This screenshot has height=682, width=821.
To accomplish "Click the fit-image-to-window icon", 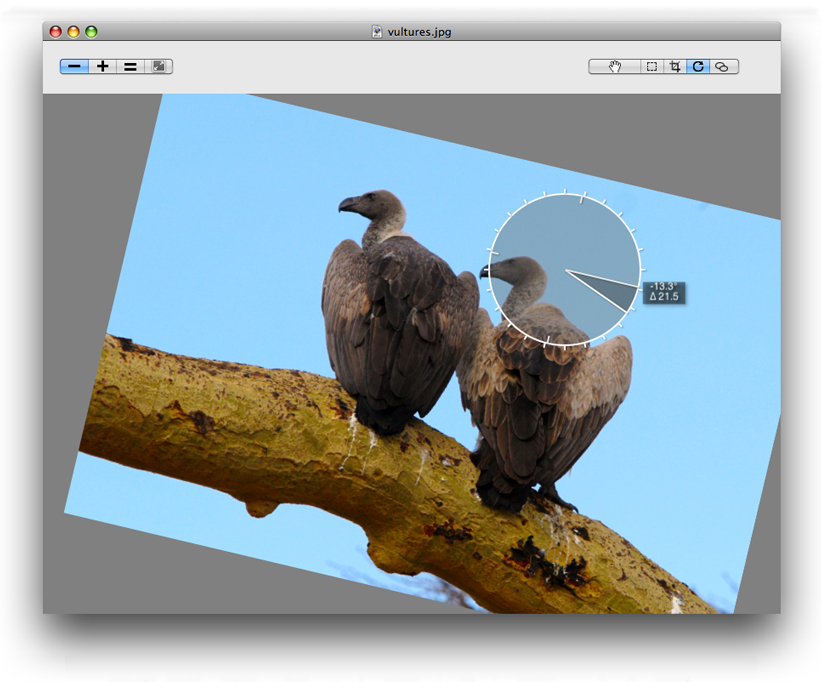I will point(159,66).
